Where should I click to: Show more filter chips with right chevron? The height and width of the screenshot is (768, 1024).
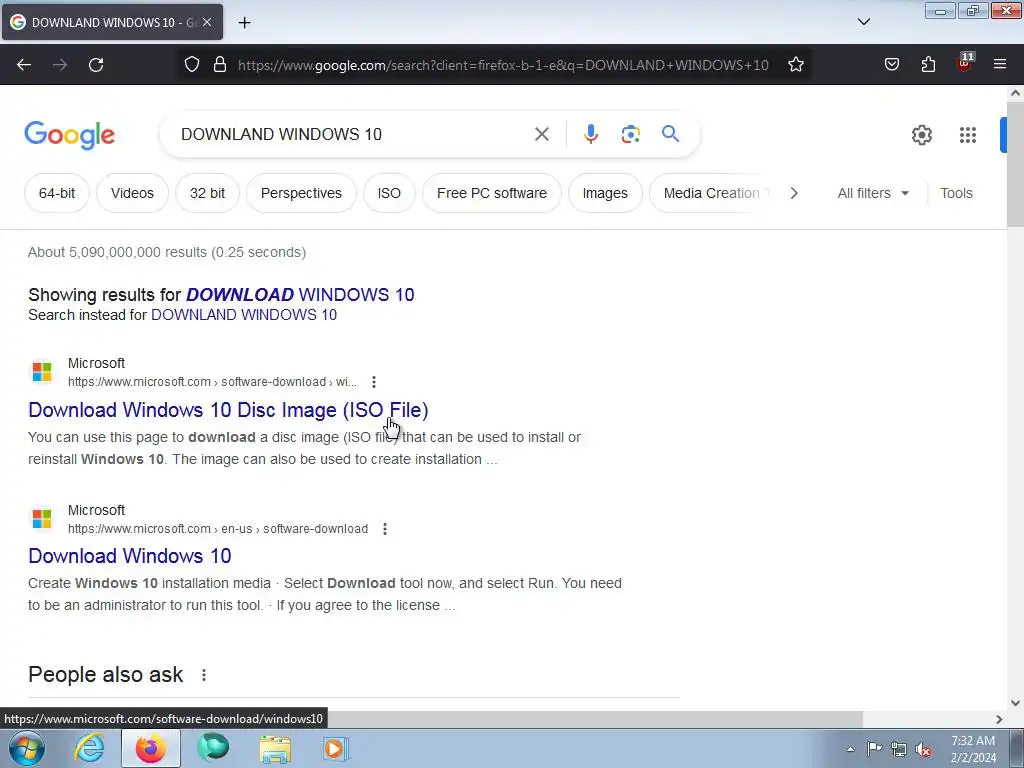click(x=793, y=193)
